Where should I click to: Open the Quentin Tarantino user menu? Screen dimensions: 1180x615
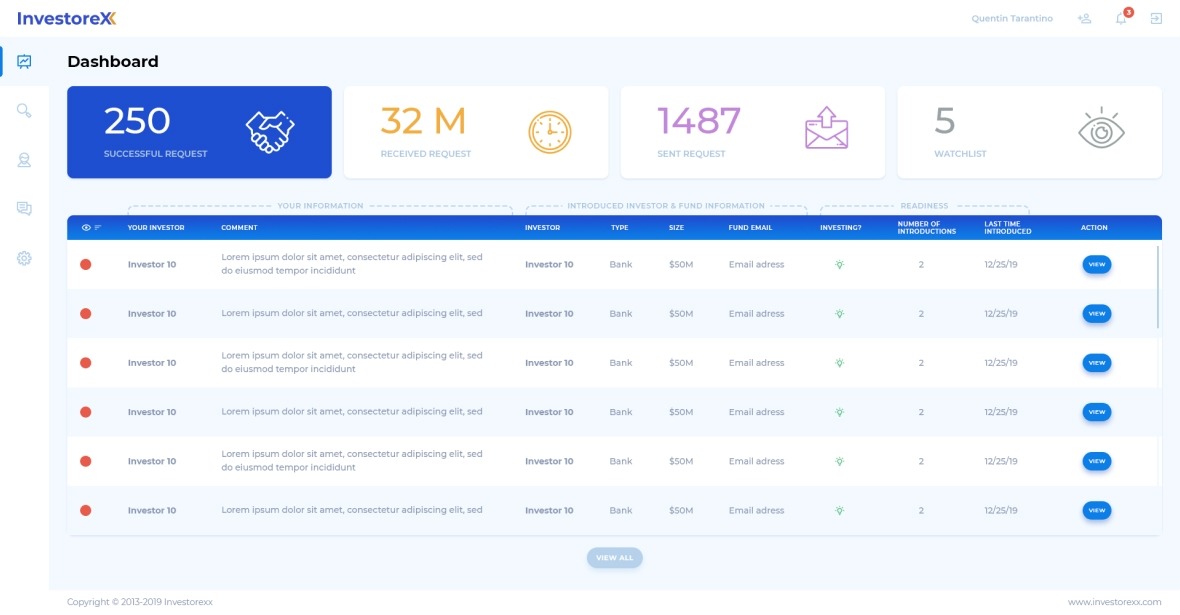tap(1012, 19)
